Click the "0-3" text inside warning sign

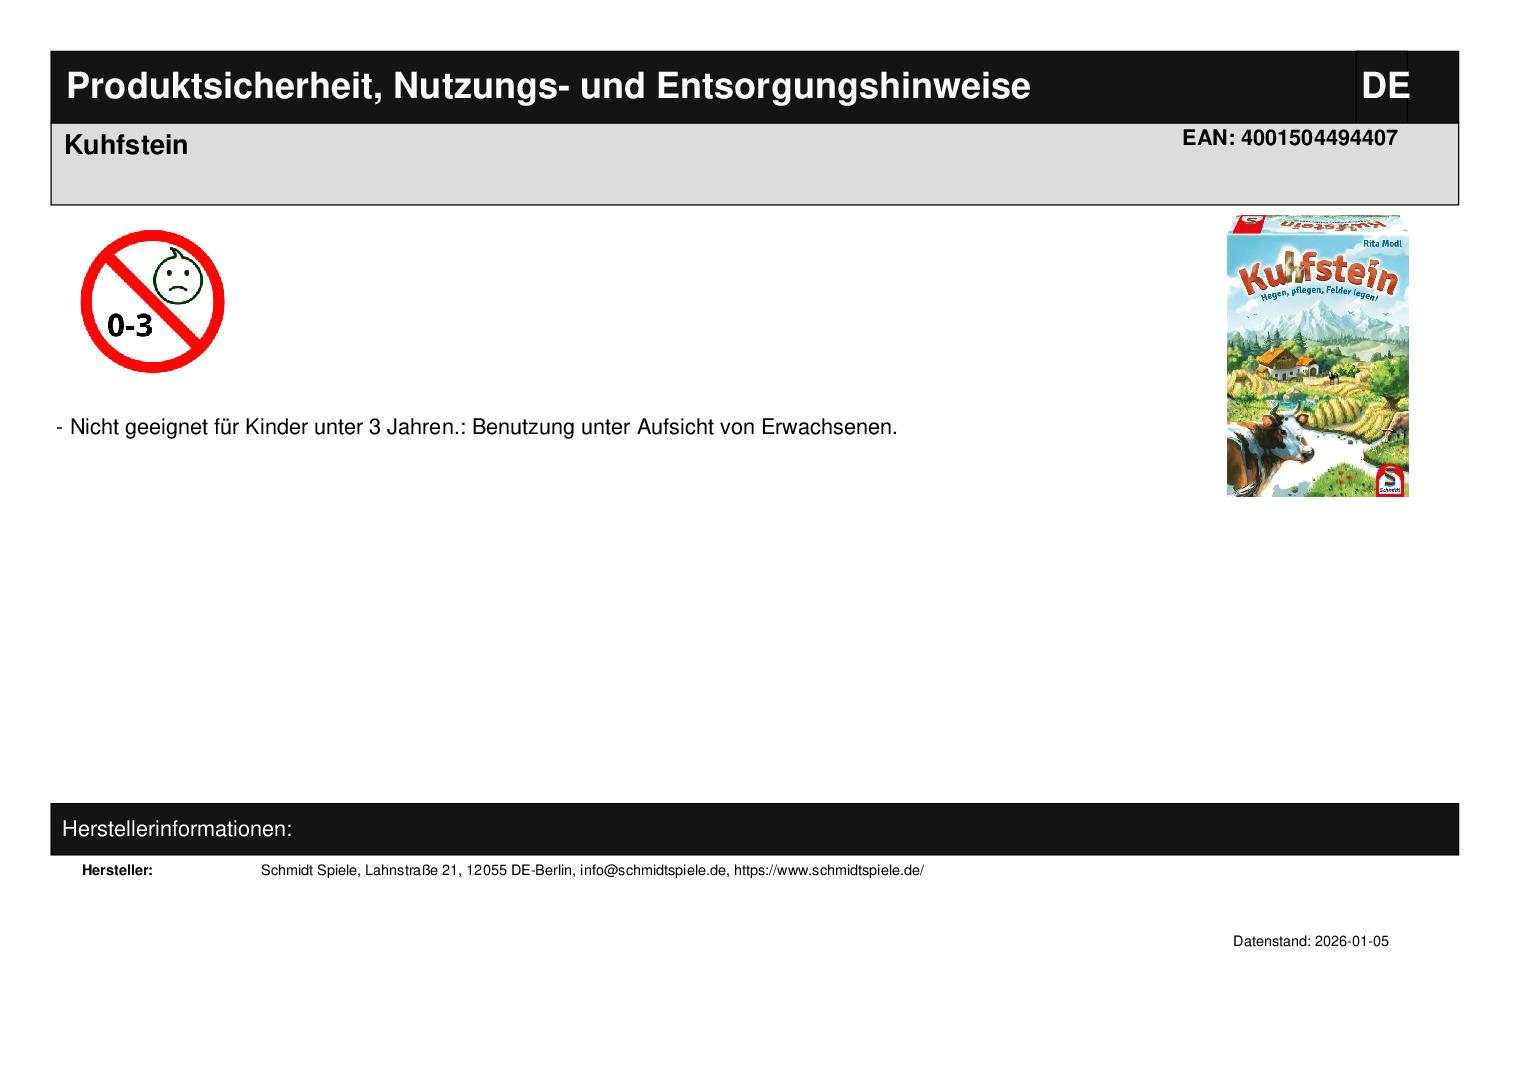pyautogui.click(x=130, y=325)
